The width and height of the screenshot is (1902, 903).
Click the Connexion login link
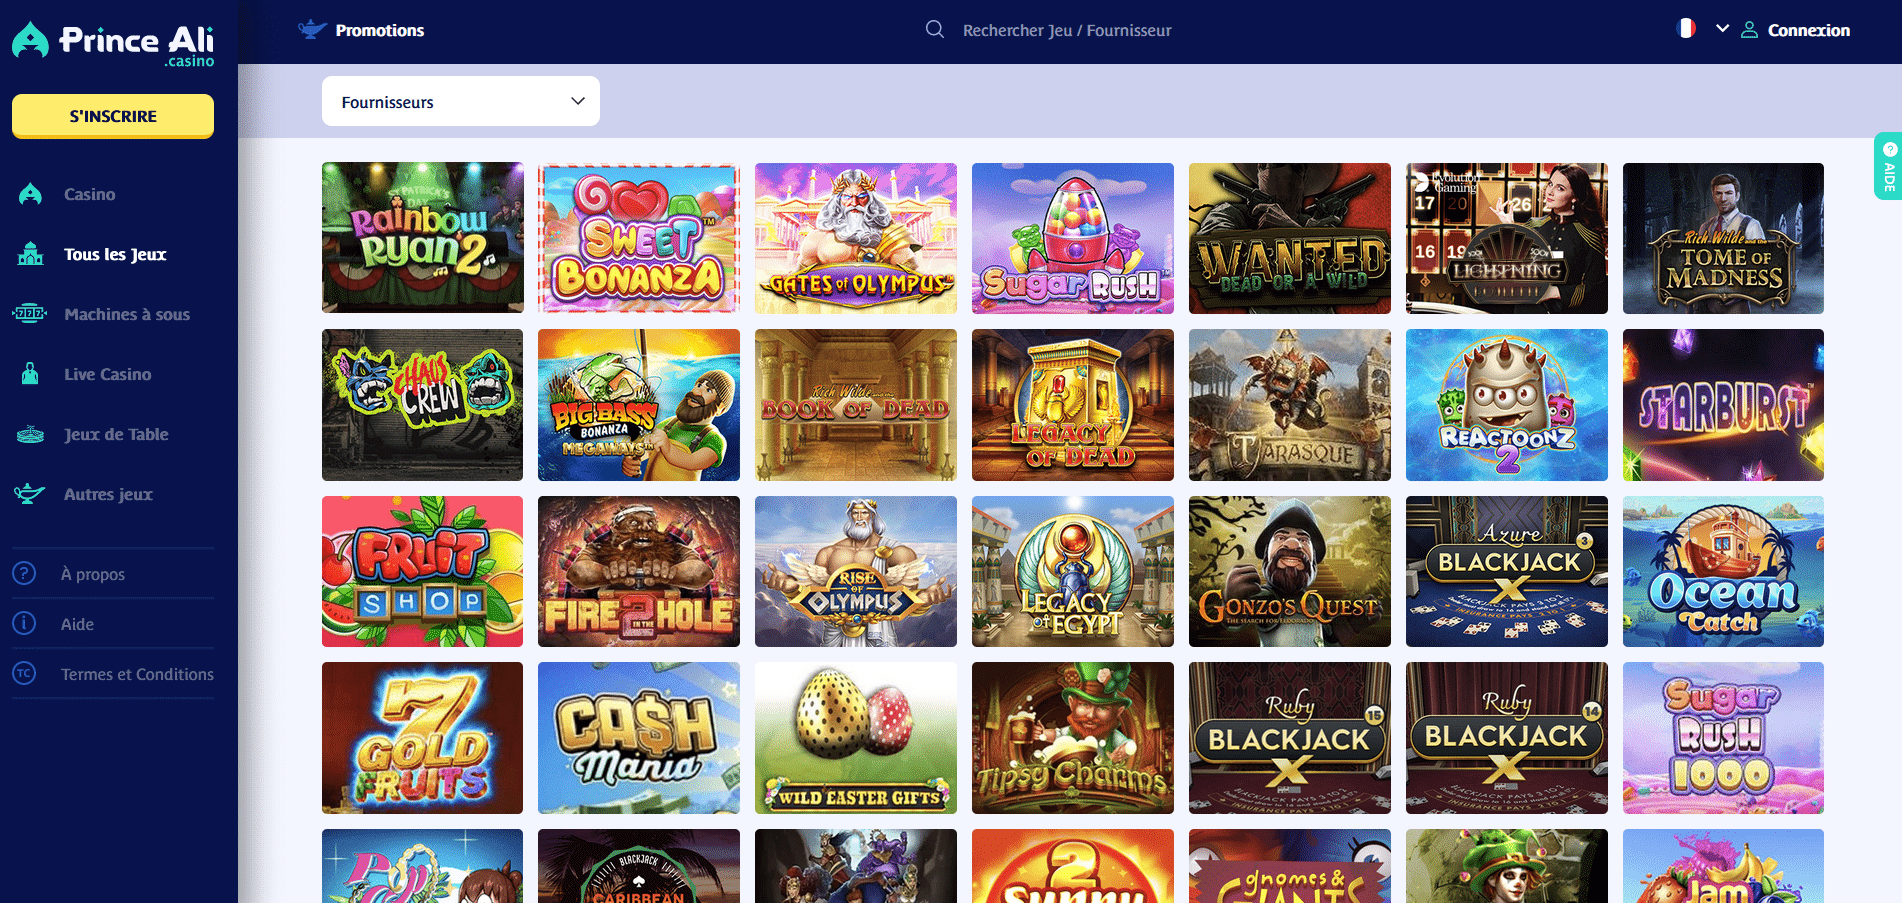[x=1808, y=30]
